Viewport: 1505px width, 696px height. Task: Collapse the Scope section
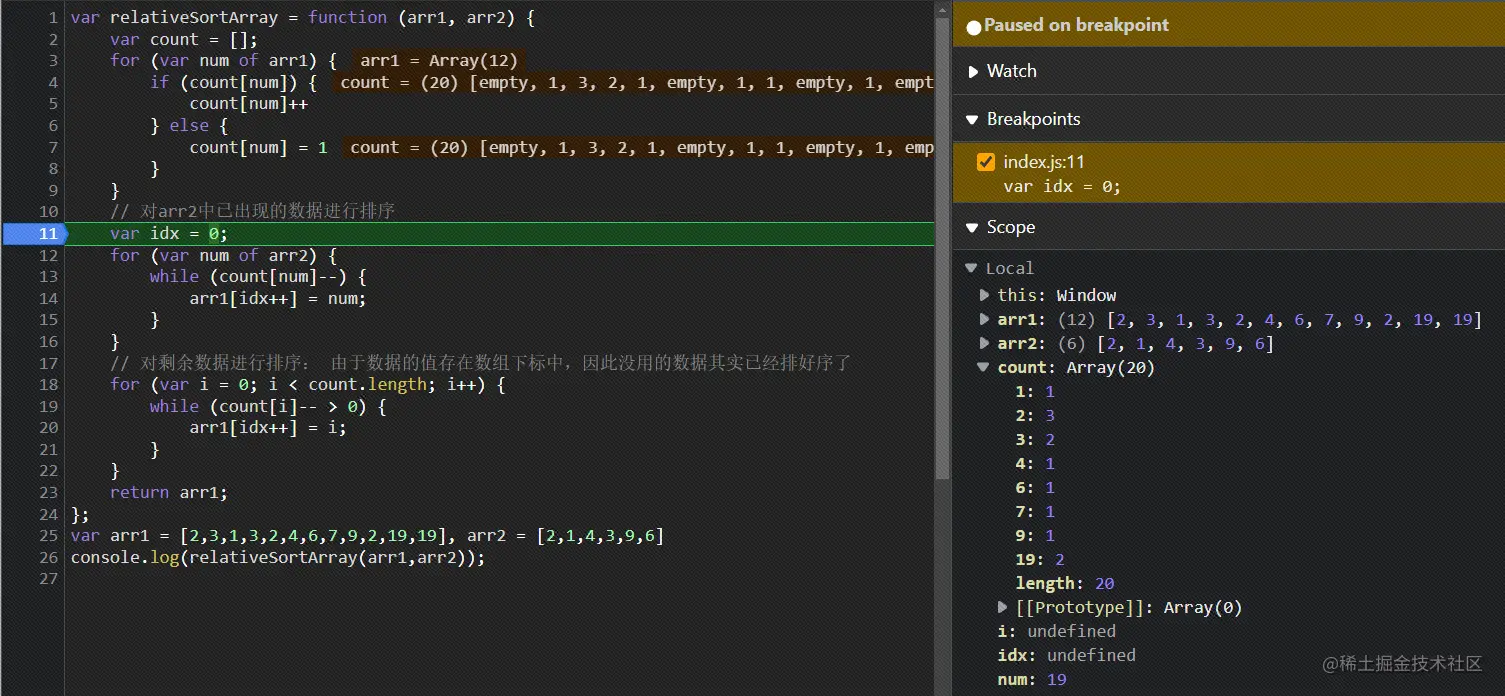click(x=972, y=227)
